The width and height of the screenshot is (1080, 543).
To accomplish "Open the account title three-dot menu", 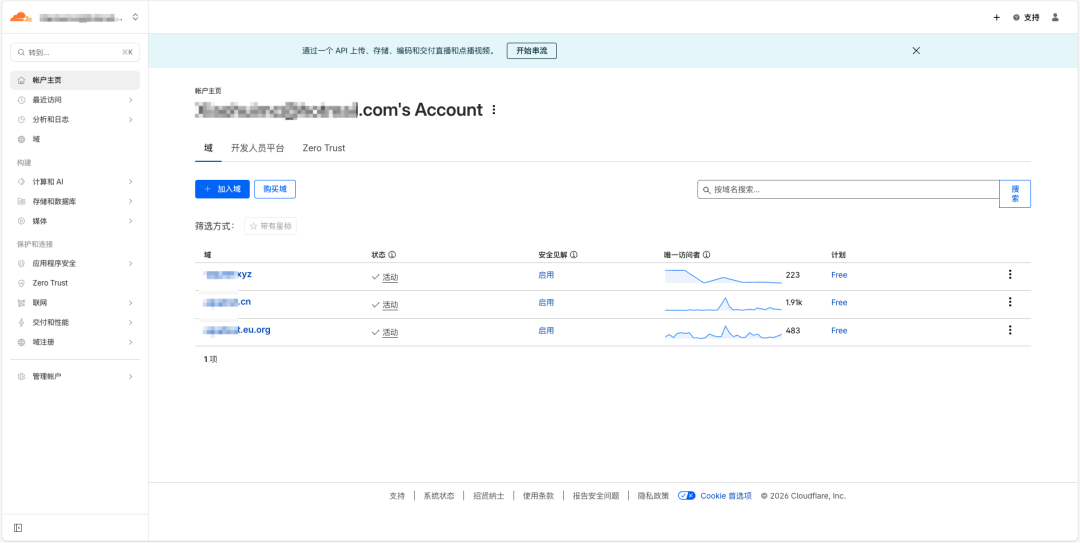I will (x=494, y=110).
